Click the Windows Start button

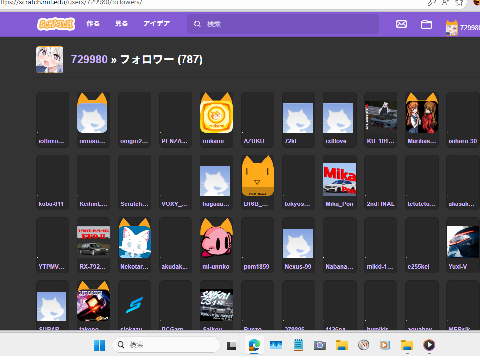(x=99, y=345)
